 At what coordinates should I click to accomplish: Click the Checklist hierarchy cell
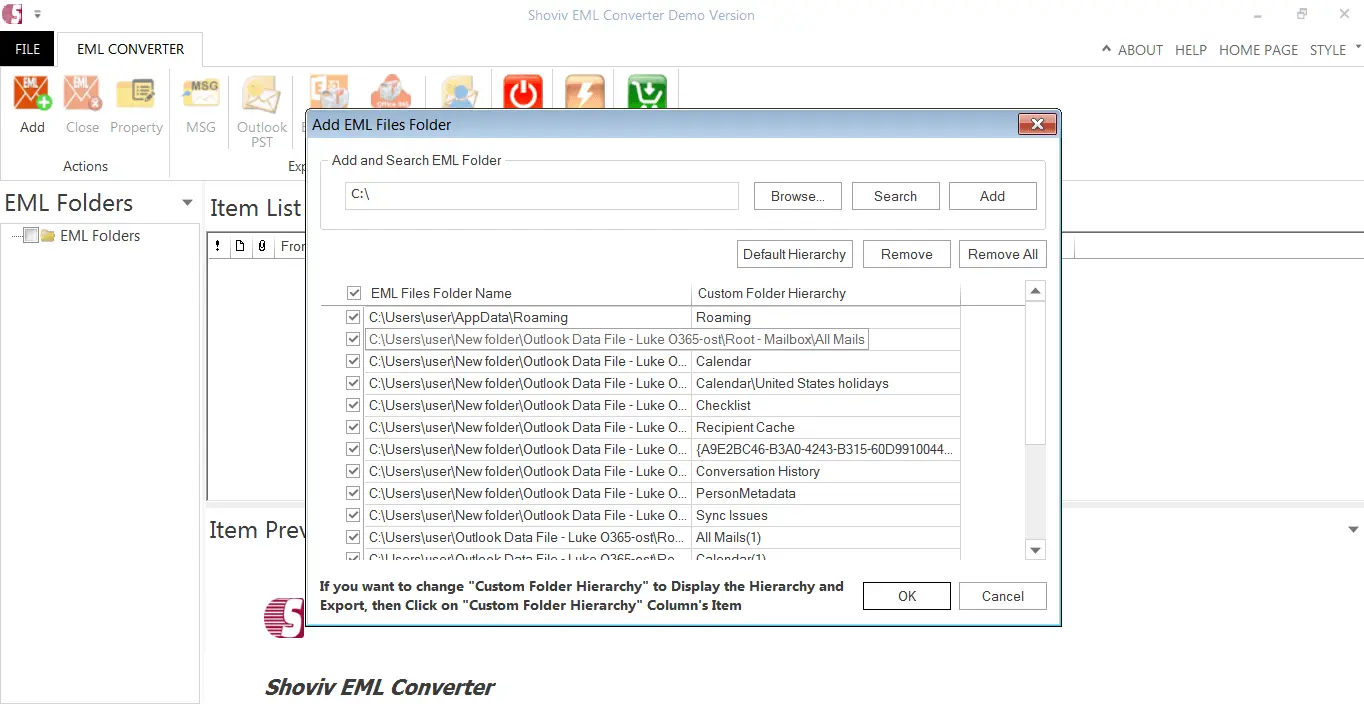coord(826,405)
